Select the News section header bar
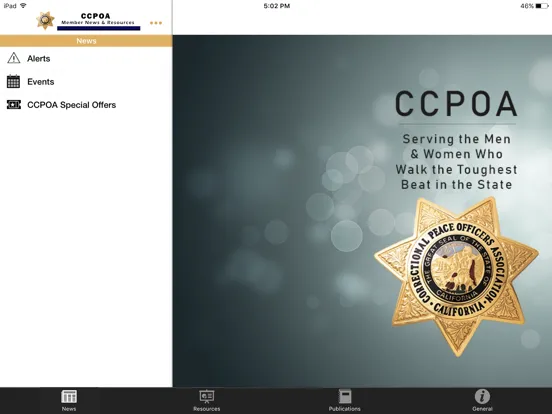This screenshot has width=552, height=414. point(86,41)
